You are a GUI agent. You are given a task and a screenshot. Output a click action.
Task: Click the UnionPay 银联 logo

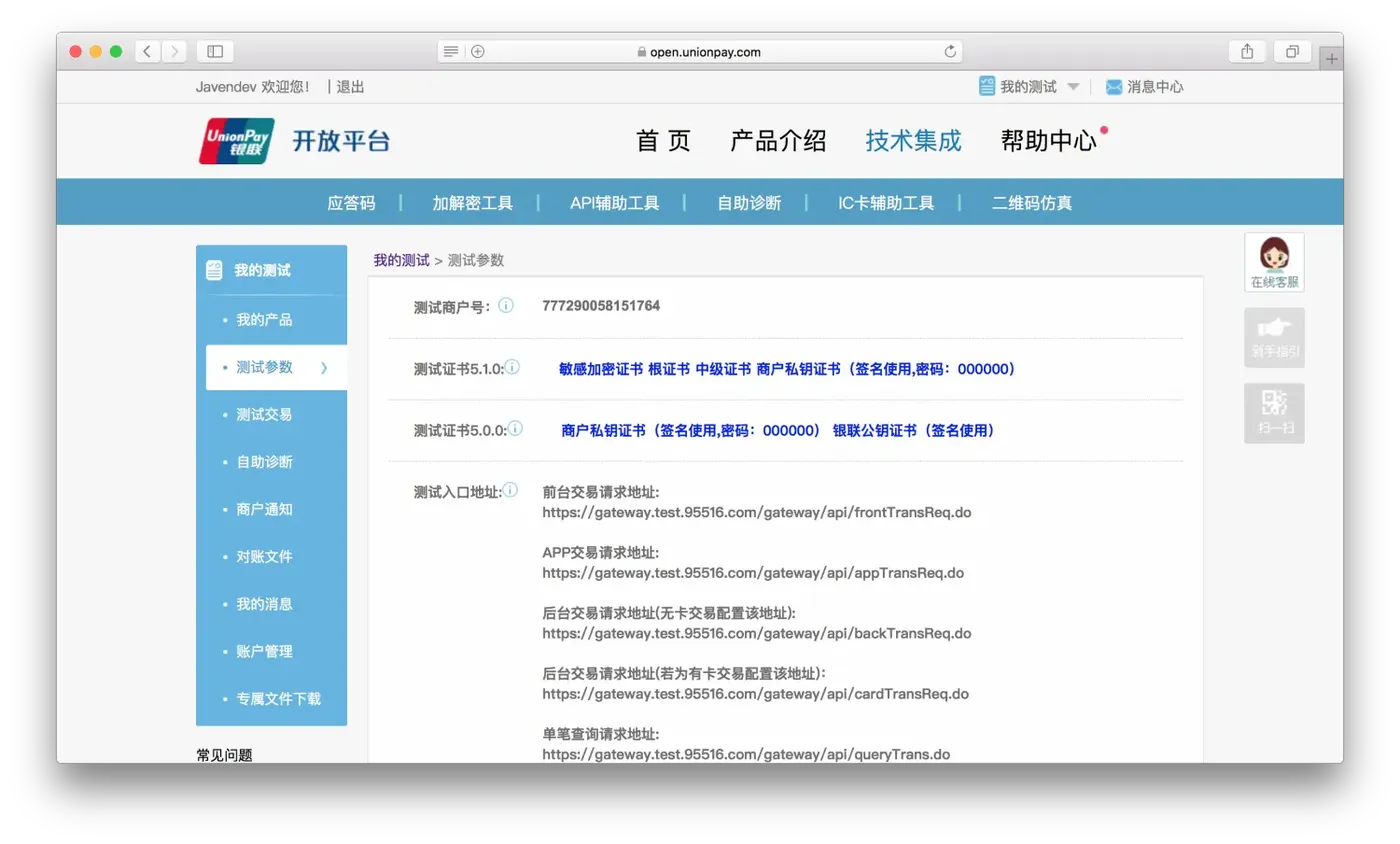tap(235, 140)
